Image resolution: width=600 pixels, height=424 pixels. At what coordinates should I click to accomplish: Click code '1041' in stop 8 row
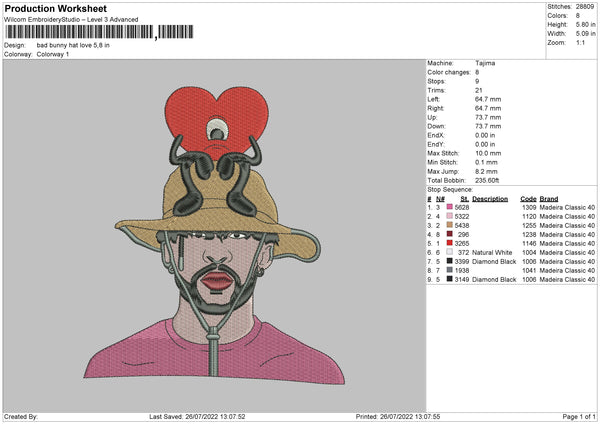pos(529,271)
